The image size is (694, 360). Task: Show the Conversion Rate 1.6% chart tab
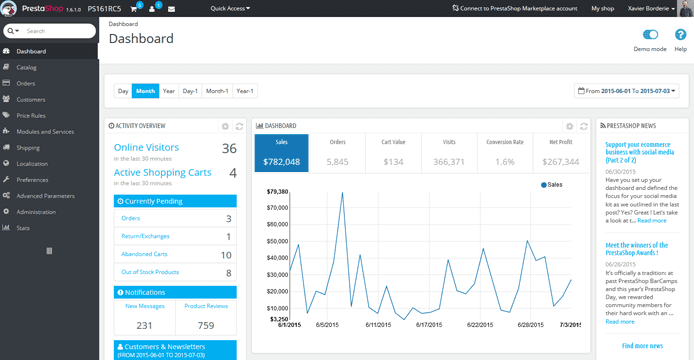click(x=505, y=153)
